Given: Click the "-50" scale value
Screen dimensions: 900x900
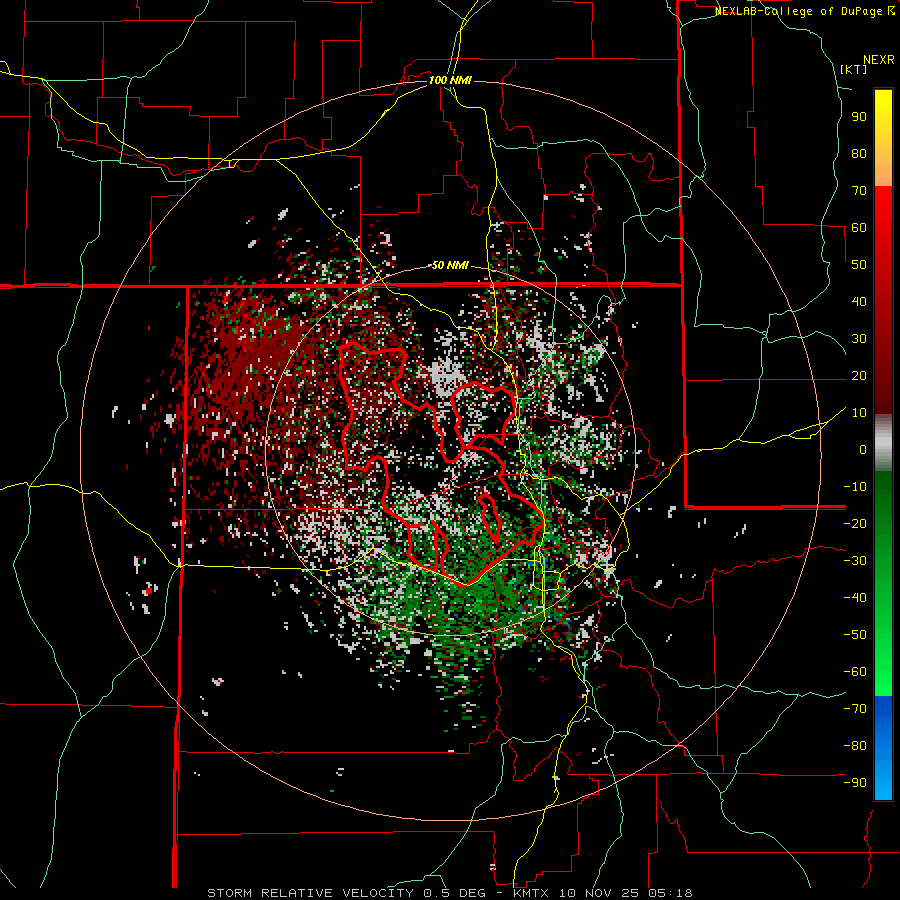Looking at the screenshot, I should [x=855, y=635].
